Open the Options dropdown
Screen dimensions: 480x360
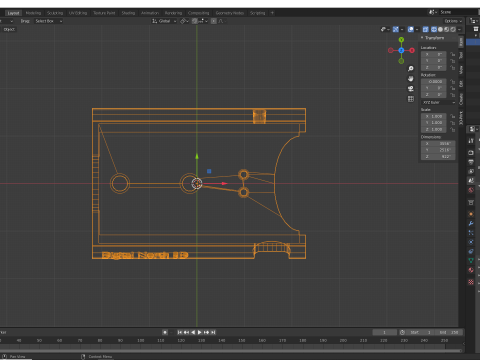(x=453, y=21)
